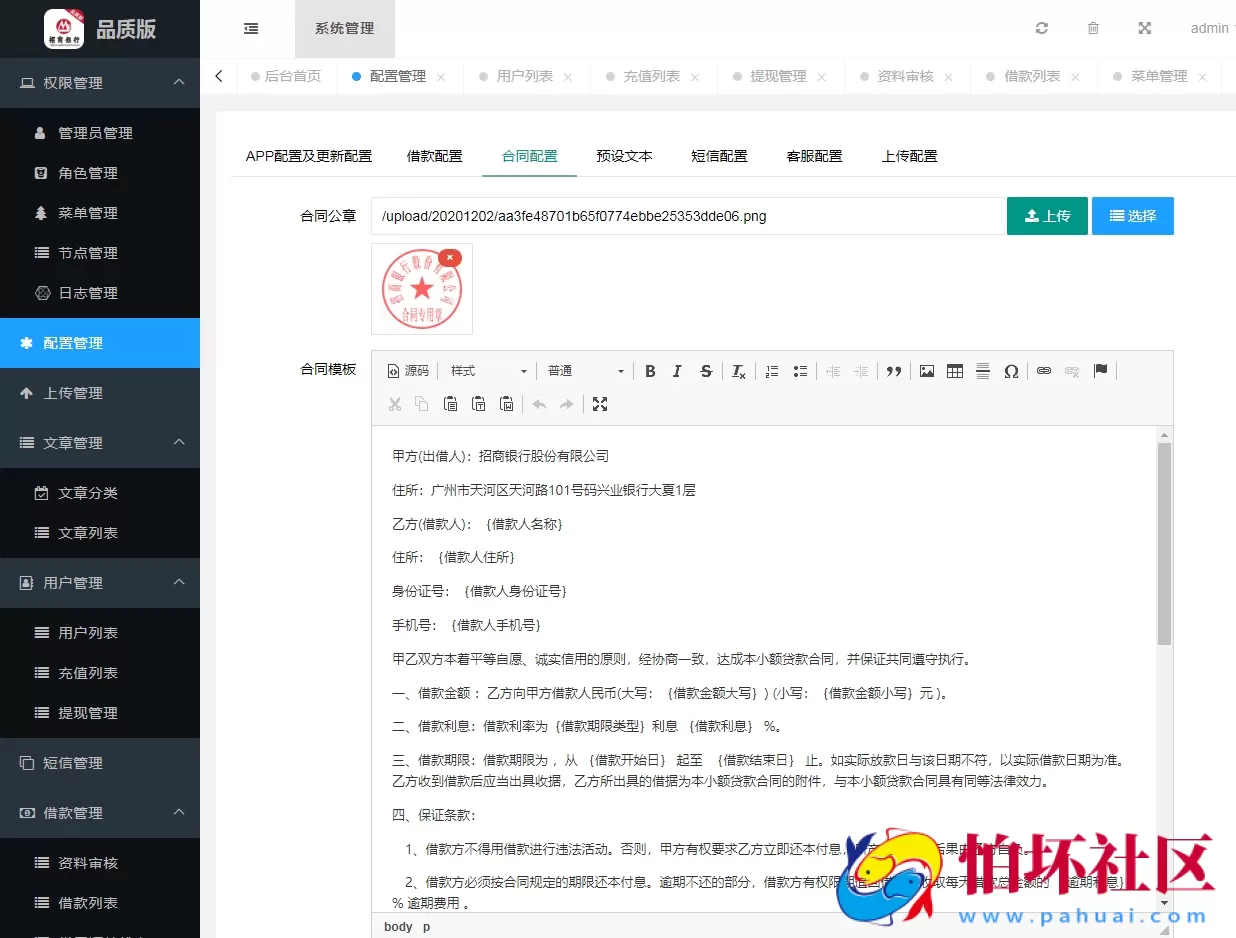This screenshot has width=1236, height=938.
Task: Toggle italic text formatting
Action: pos(677,371)
